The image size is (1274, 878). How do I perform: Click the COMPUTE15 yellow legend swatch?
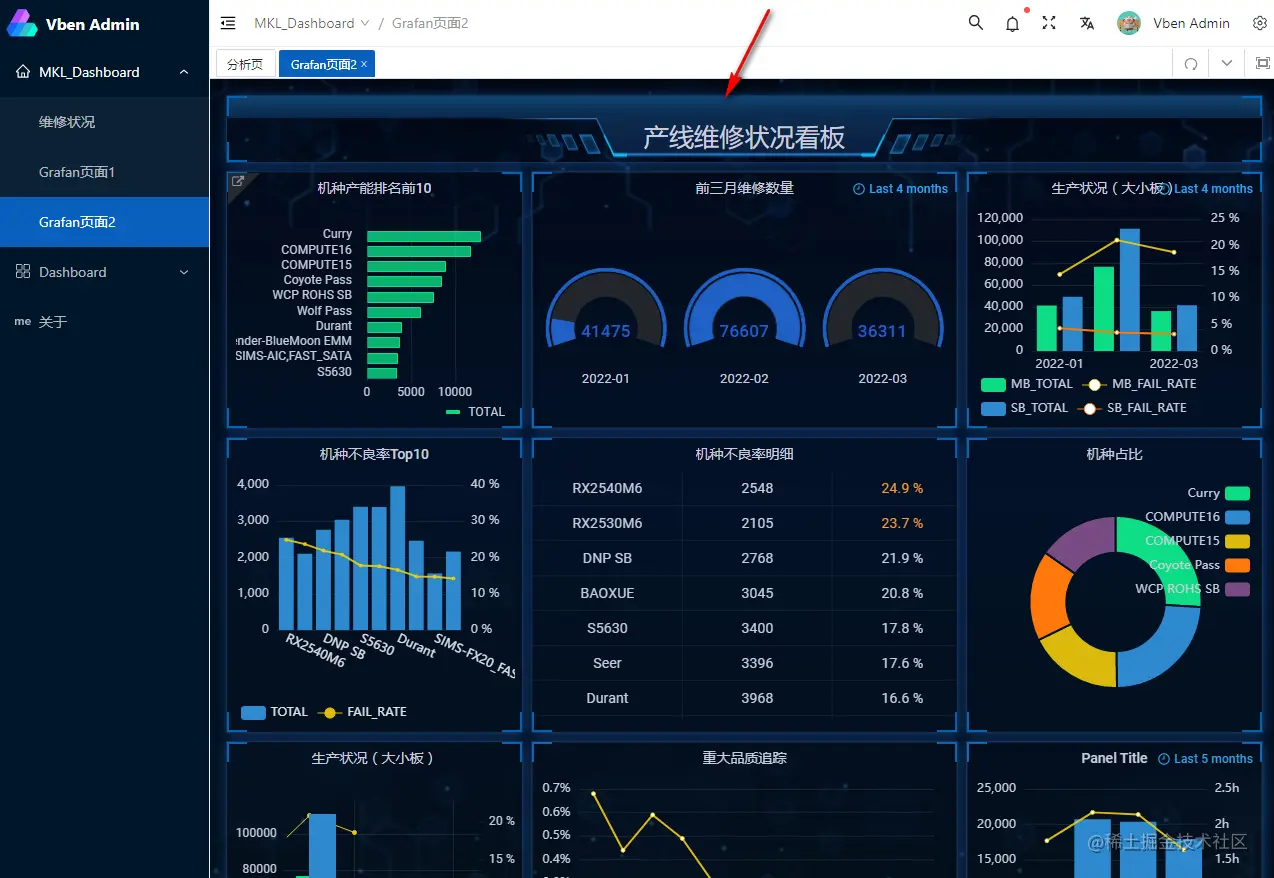point(1238,541)
